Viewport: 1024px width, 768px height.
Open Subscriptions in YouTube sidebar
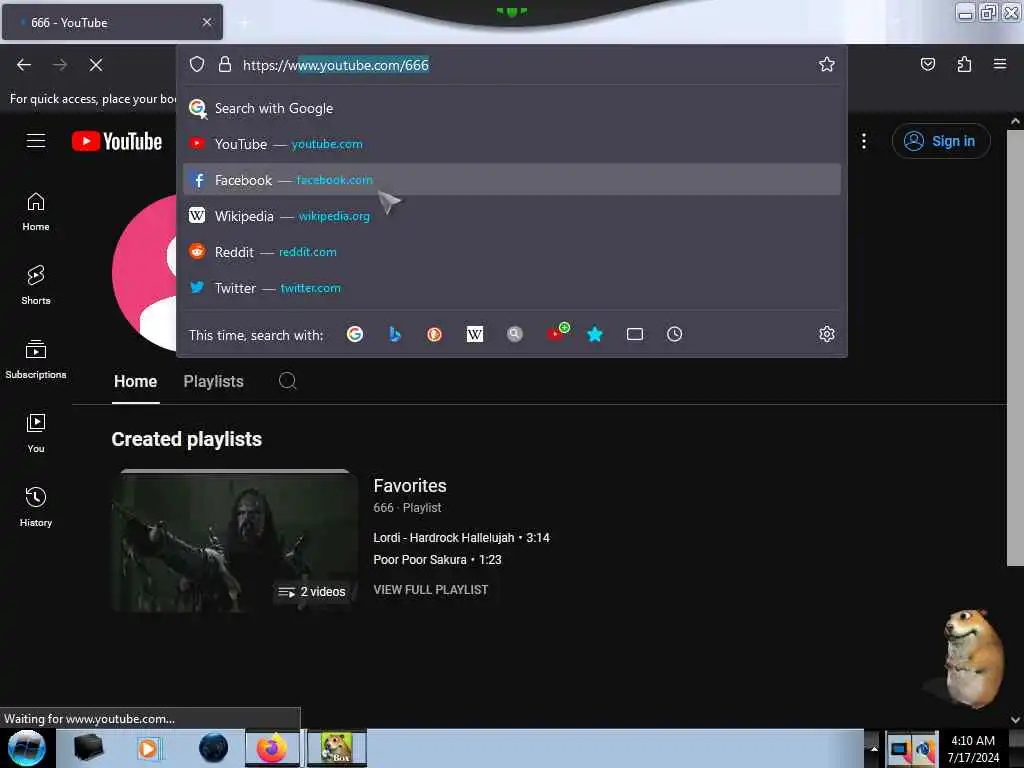coord(36,359)
